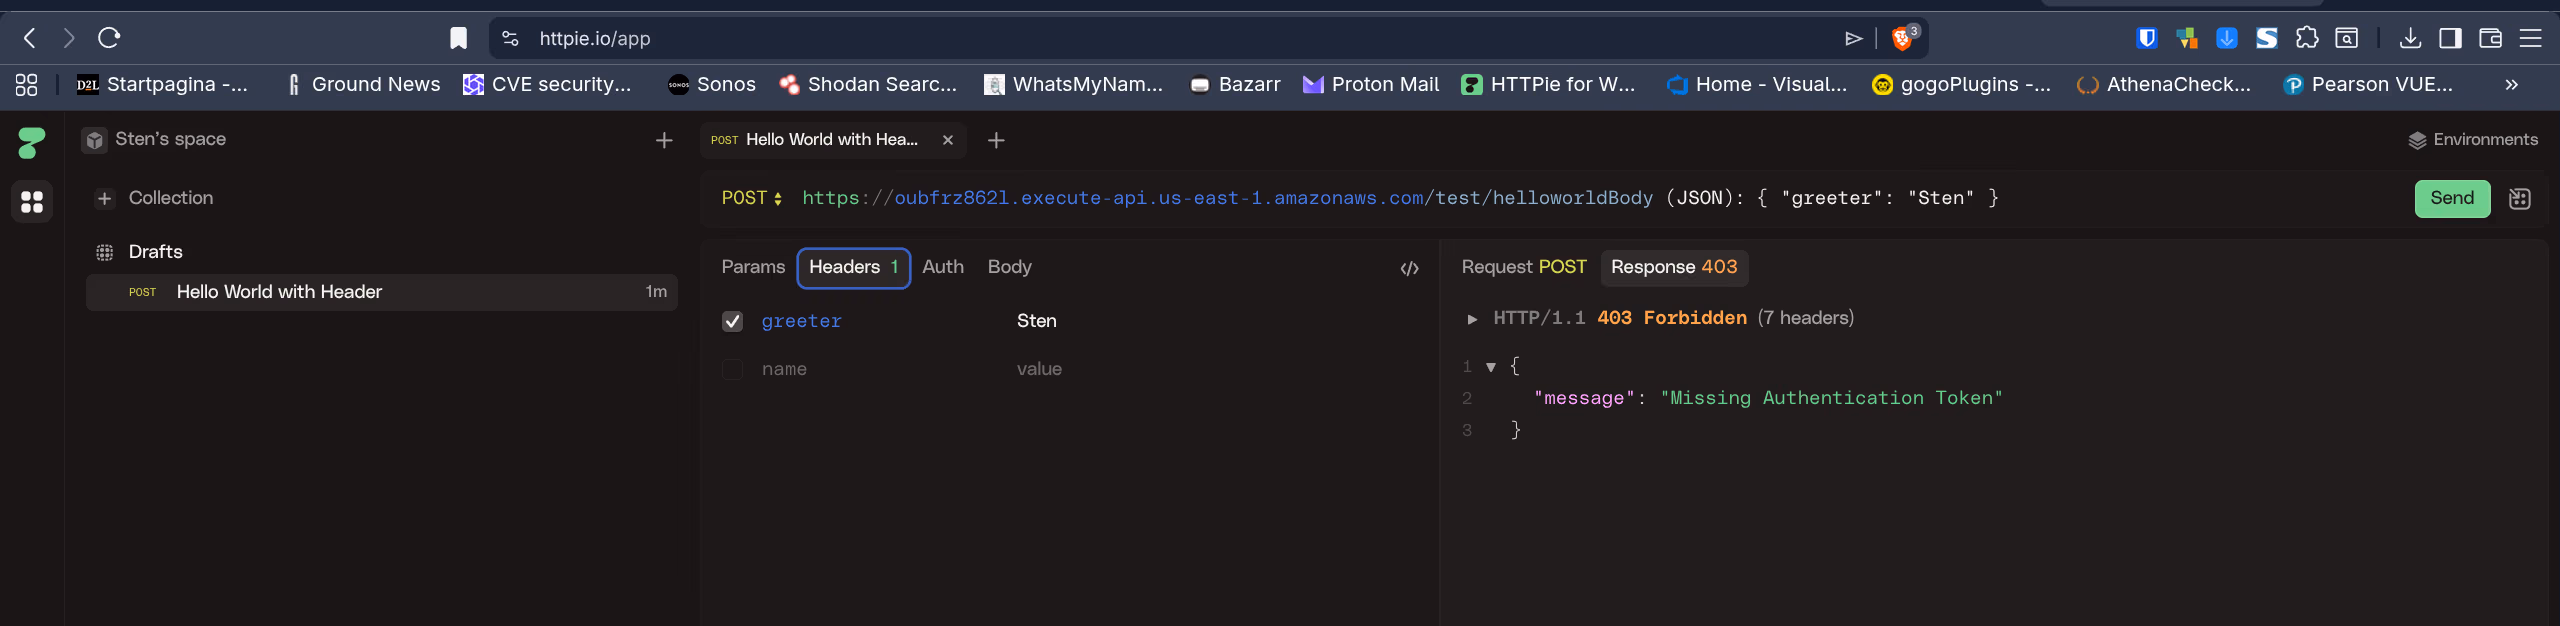Open site settings icon in address bar

510,38
